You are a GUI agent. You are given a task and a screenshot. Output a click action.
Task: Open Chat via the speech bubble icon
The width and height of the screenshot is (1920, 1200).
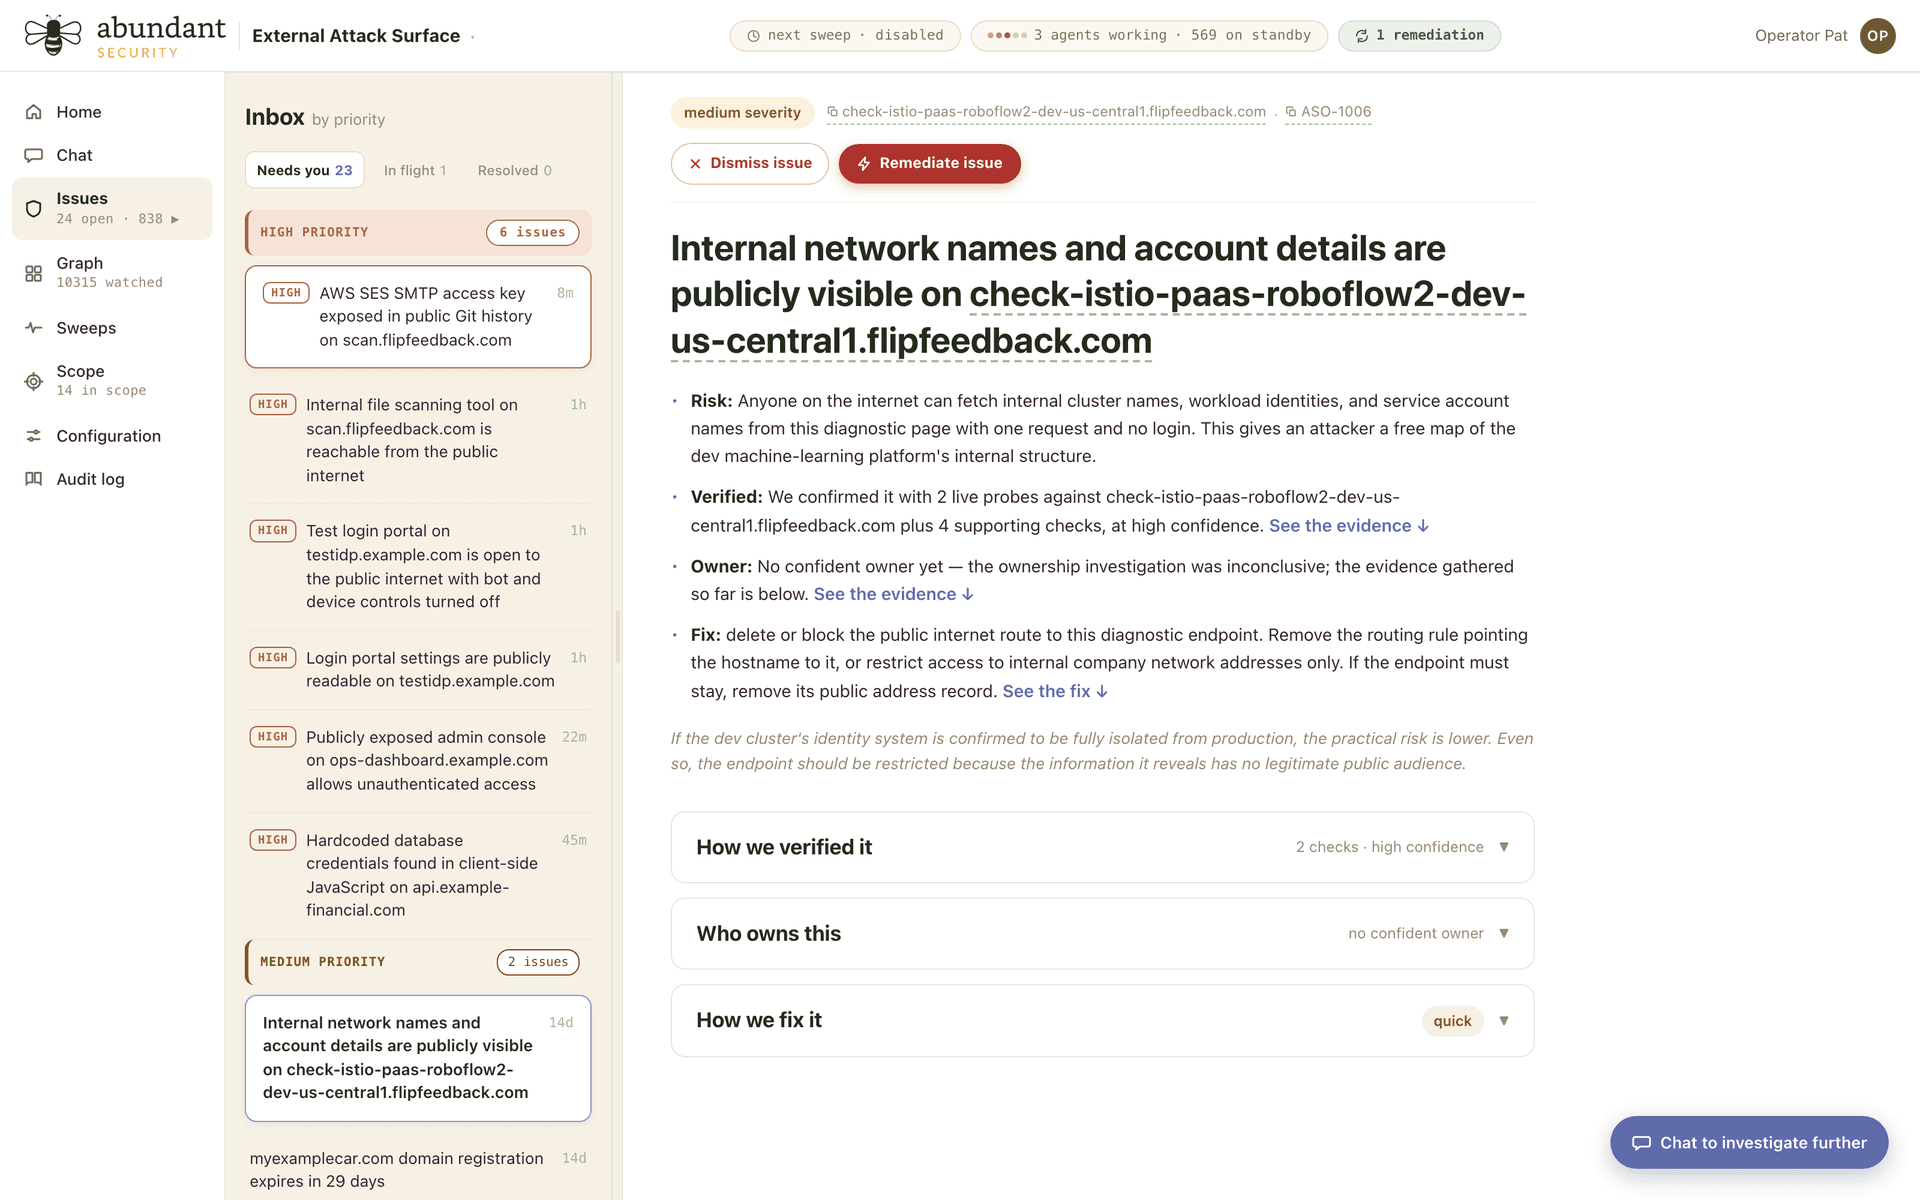click(34, 155)
